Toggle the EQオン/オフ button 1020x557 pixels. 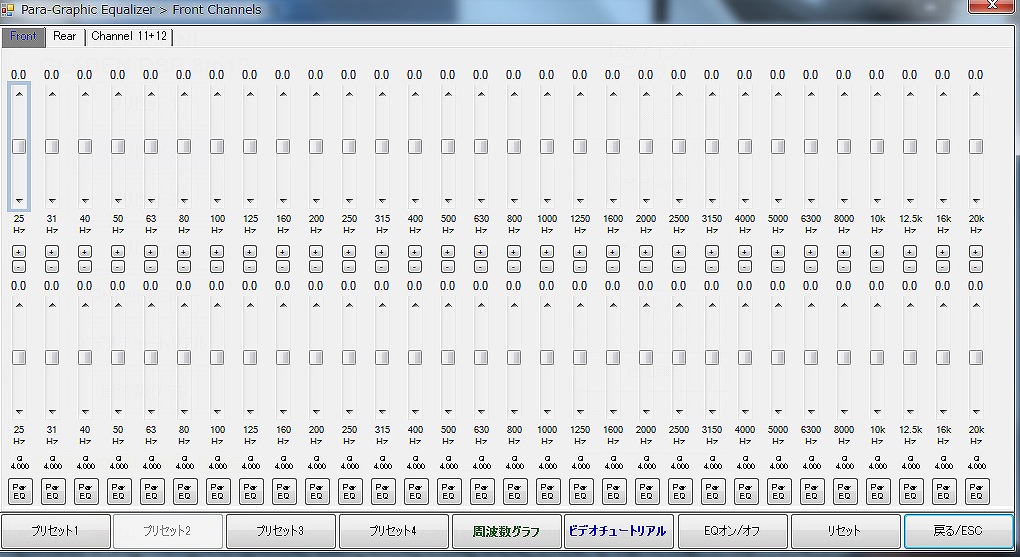733,531
